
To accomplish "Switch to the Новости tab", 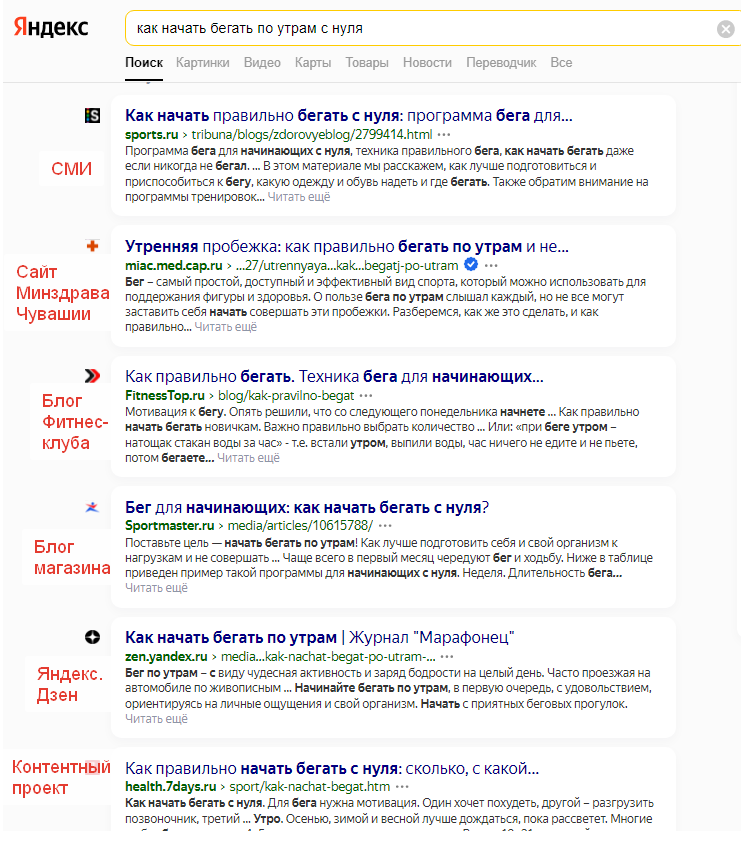I will 427,63.
